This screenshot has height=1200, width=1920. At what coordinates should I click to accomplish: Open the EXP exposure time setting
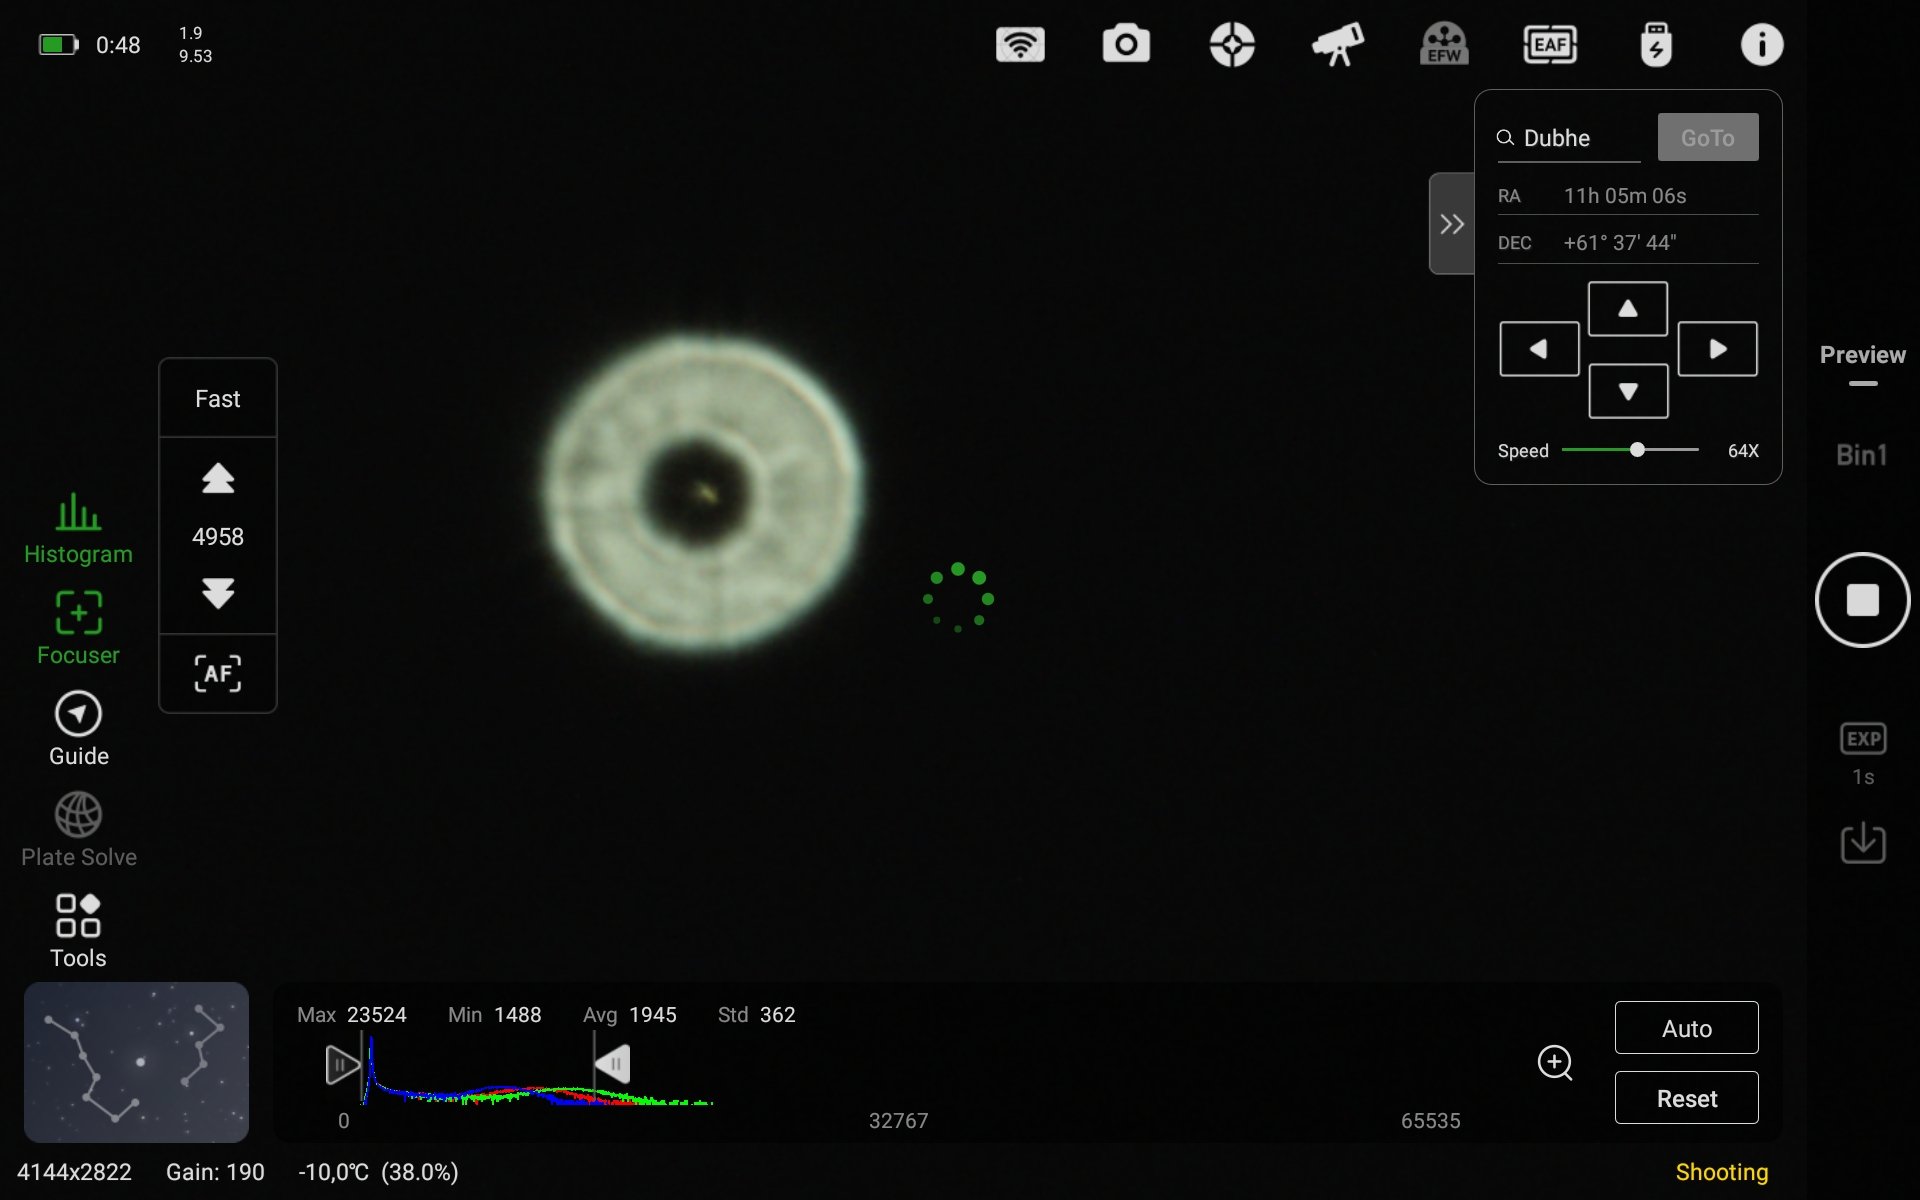pyautogui.click(x=1862, y=755)
